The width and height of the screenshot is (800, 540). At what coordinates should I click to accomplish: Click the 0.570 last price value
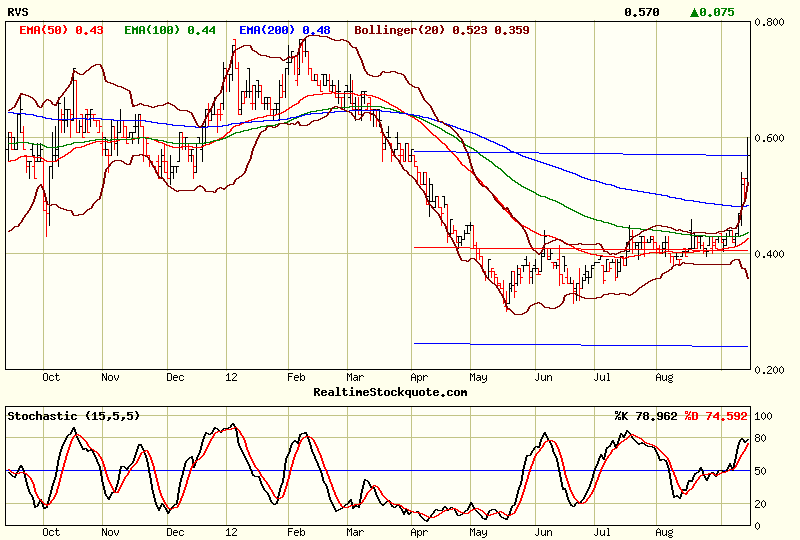pyautogui.click(x=641, y=12)
